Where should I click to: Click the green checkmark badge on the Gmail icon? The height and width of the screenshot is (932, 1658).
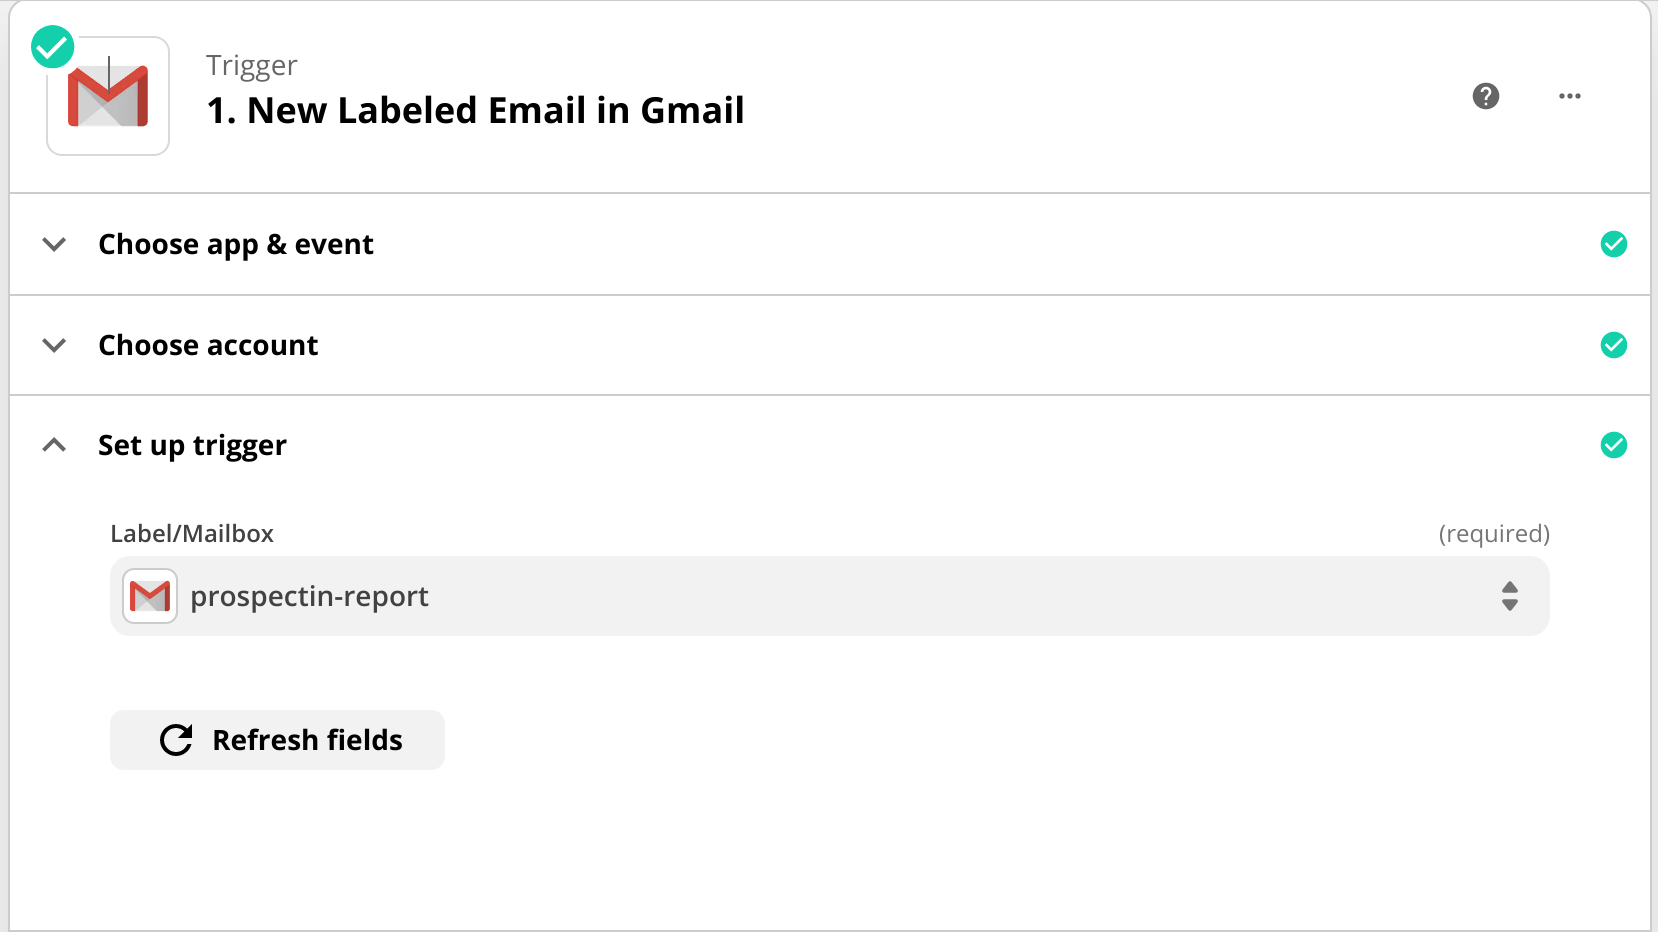click(52, 47)
